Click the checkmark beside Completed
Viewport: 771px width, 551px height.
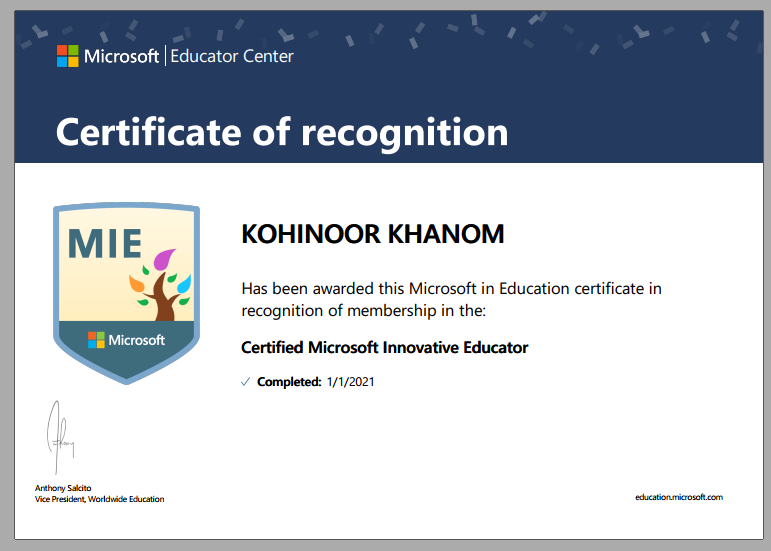pyautogui.click(x=245, y=382)
